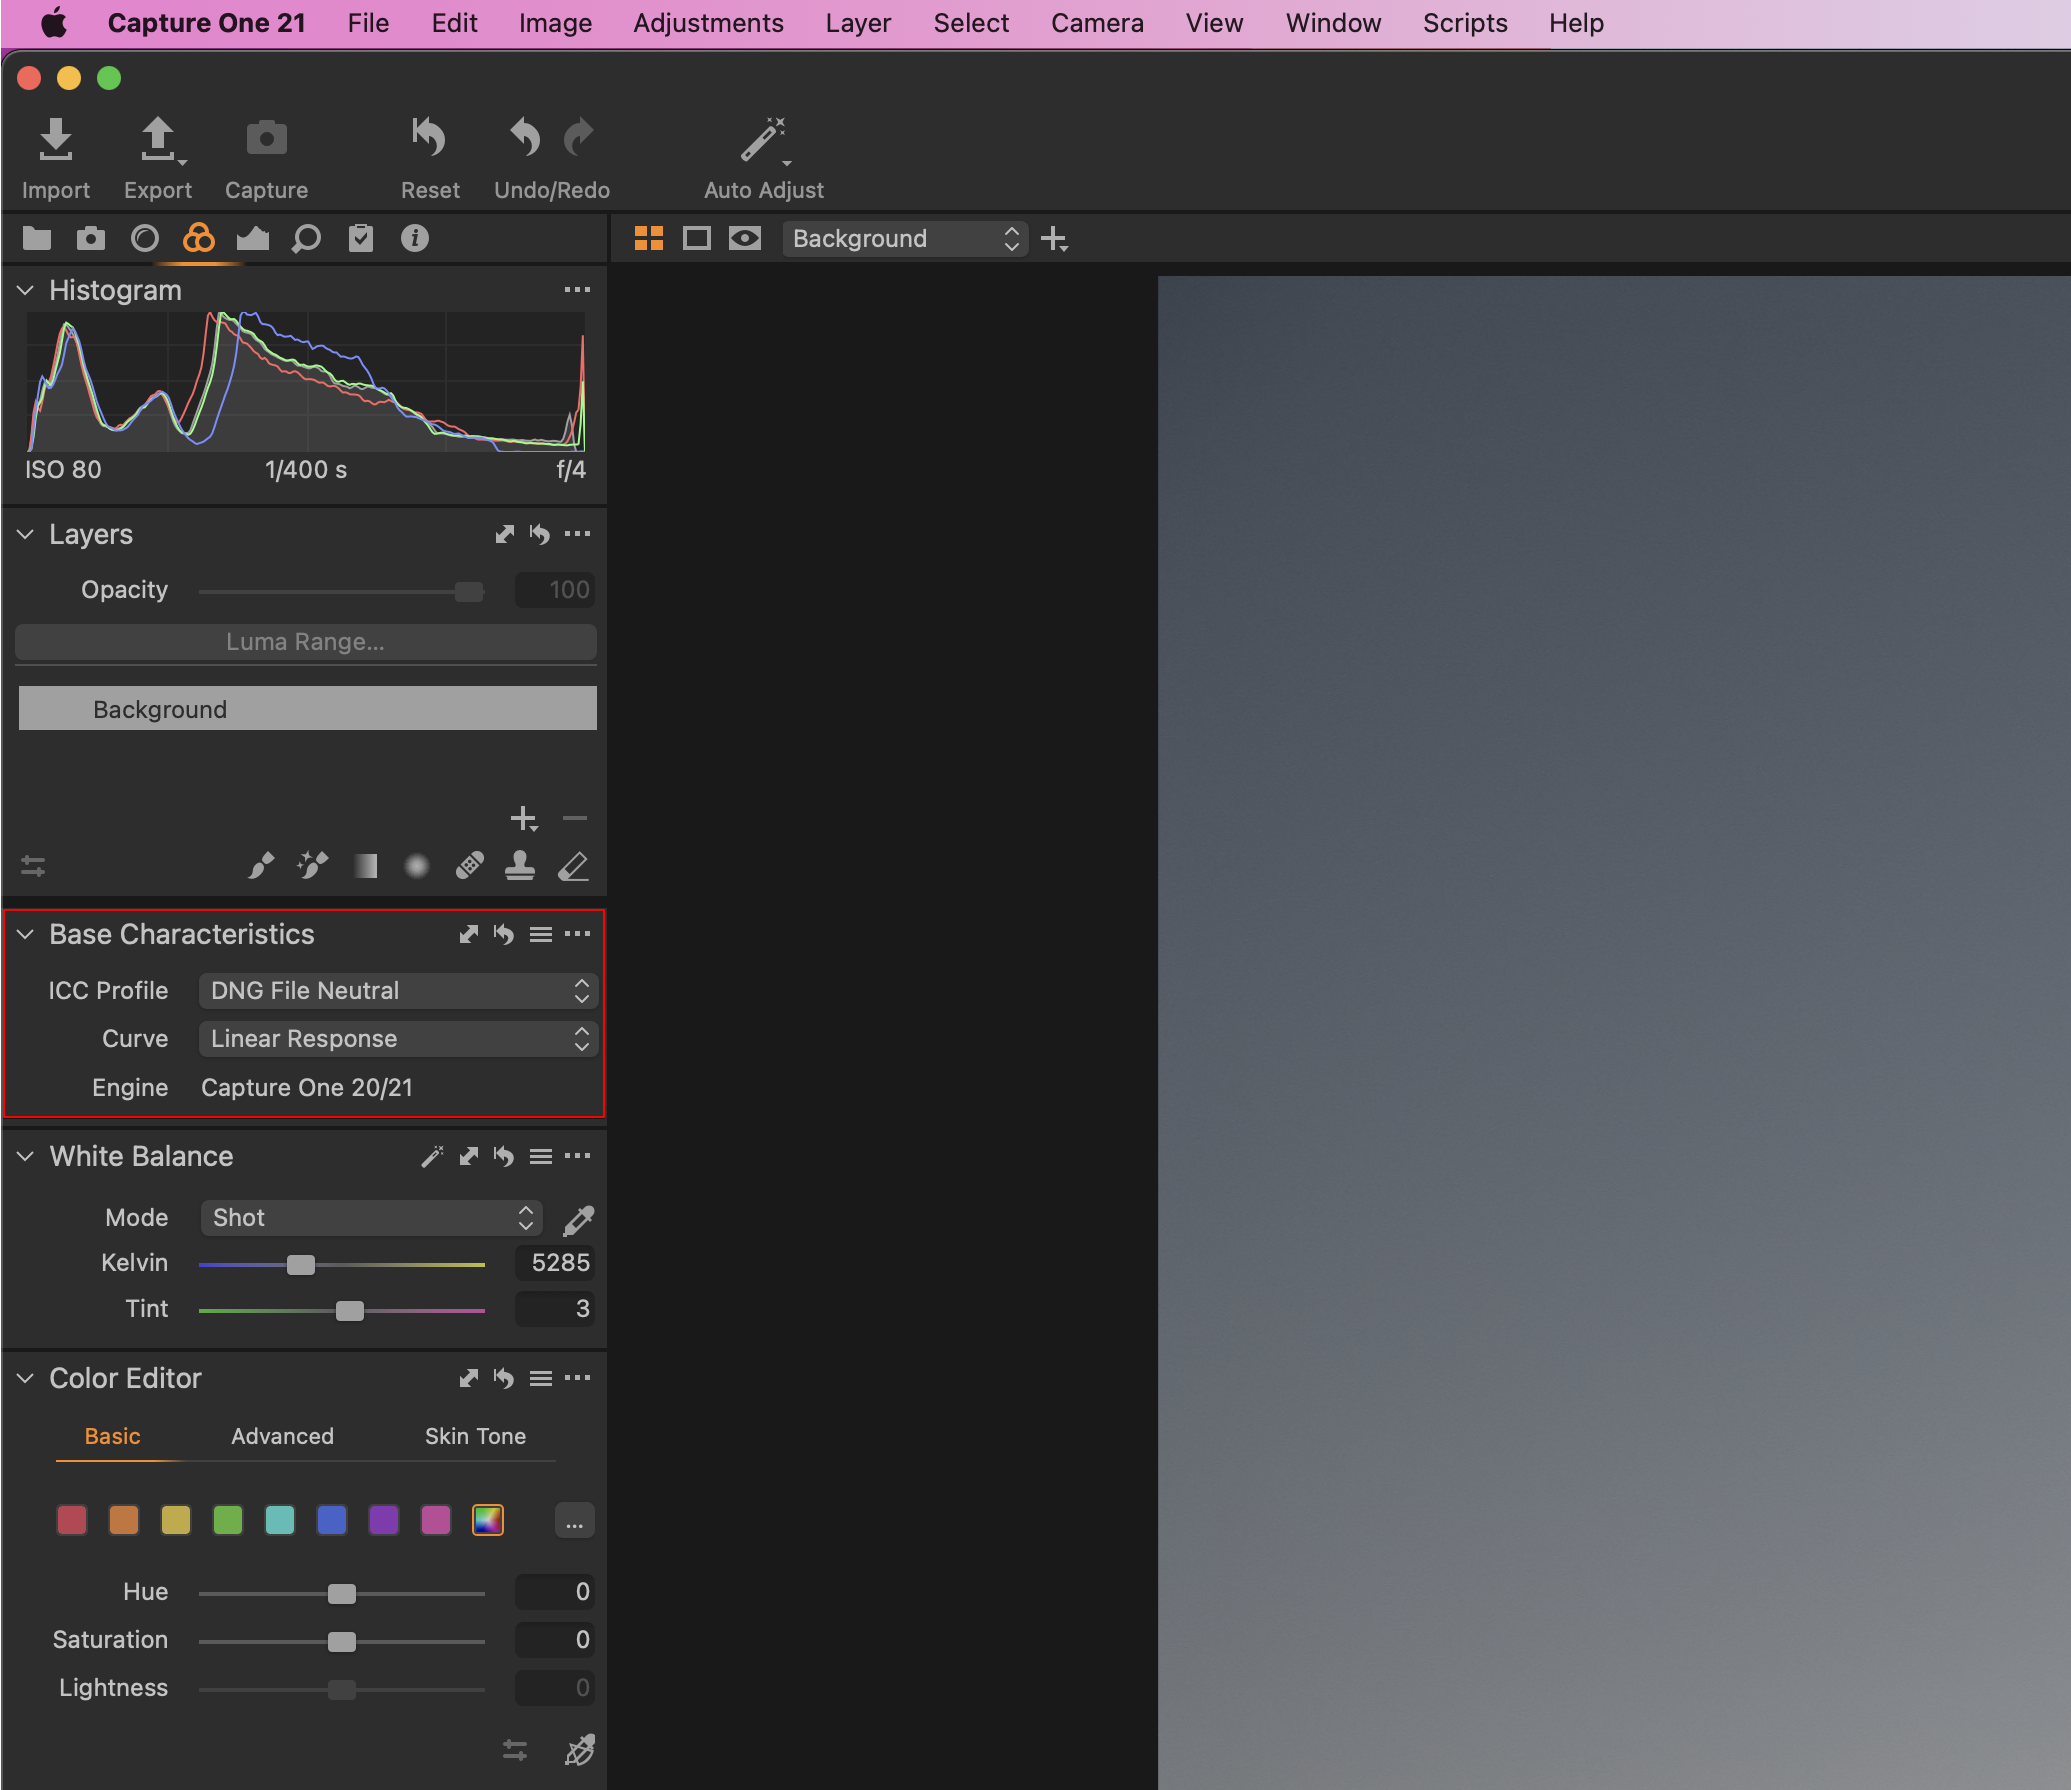Viewport: 2071px width, 1790px height.
Task: Open the Curve Linear Response dropdown
Action: pos(398,1039)
